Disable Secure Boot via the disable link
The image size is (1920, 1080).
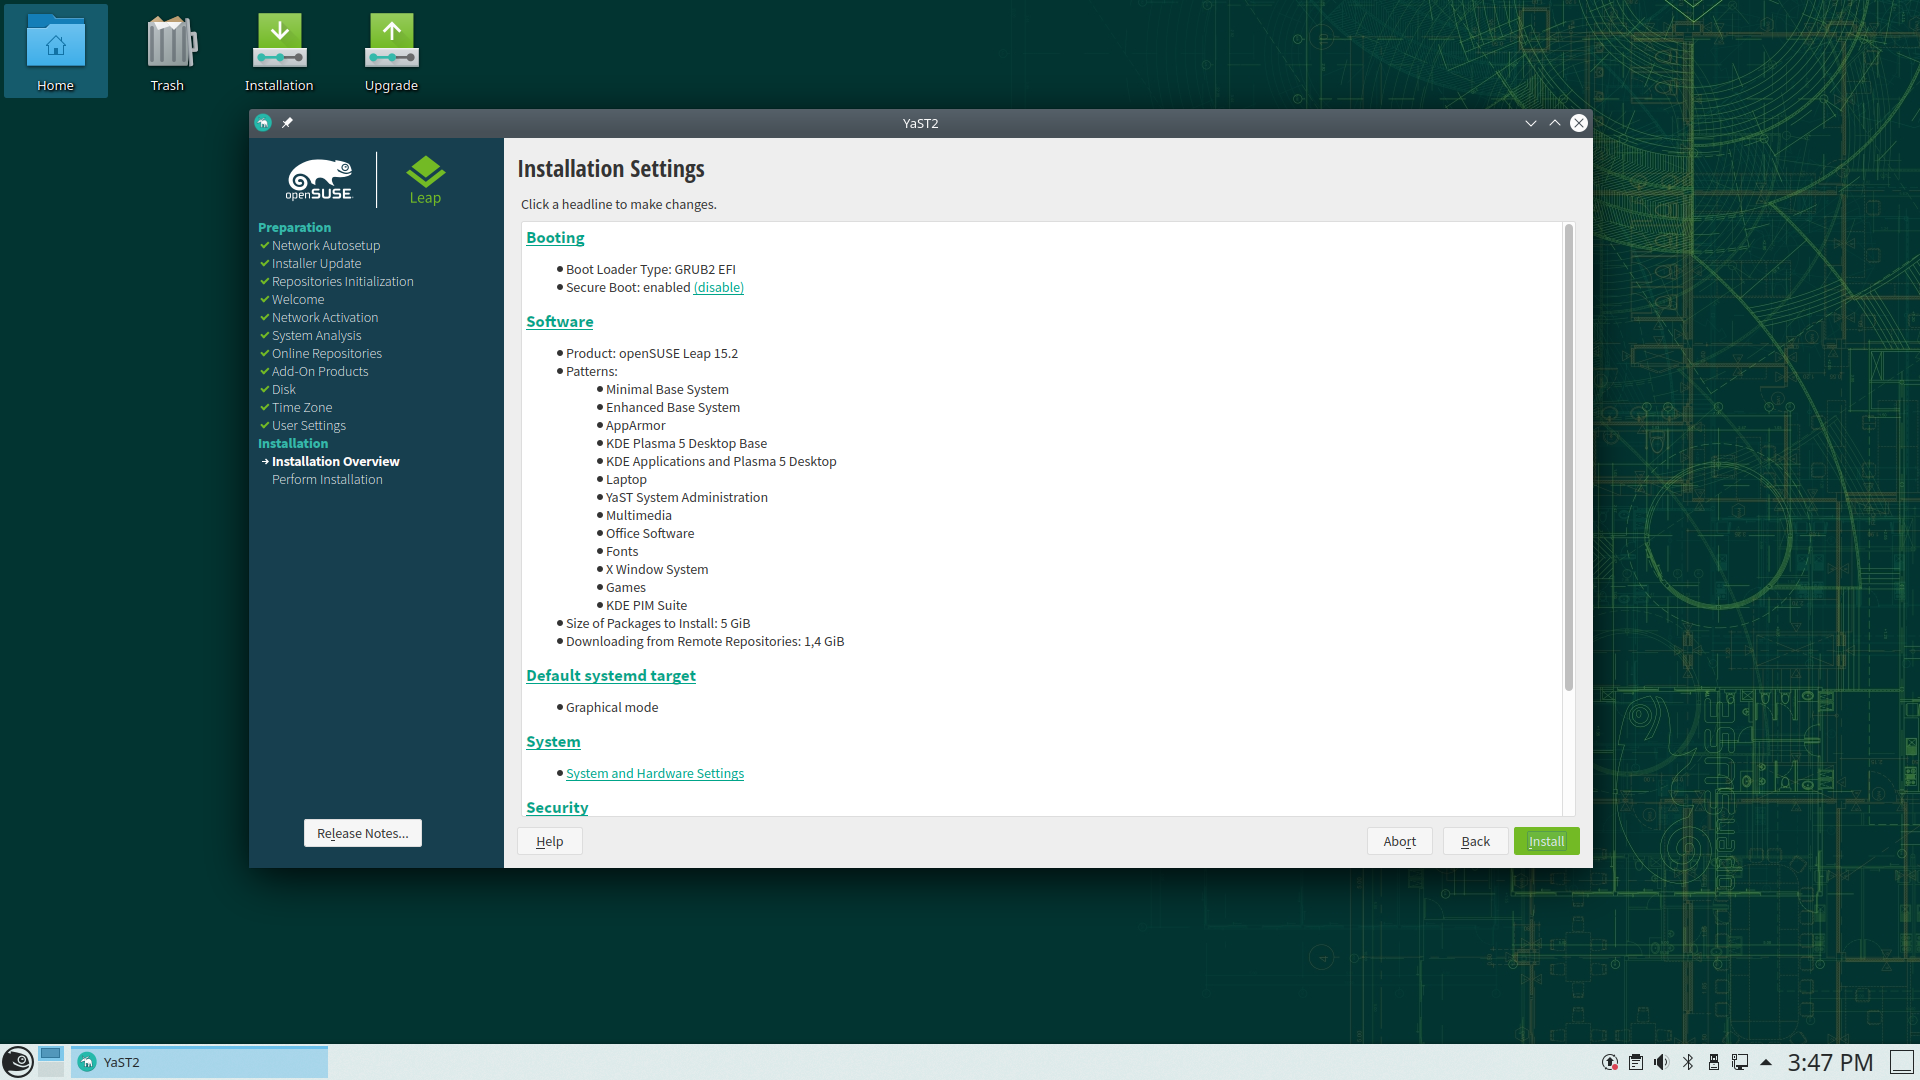coord(718,288)
